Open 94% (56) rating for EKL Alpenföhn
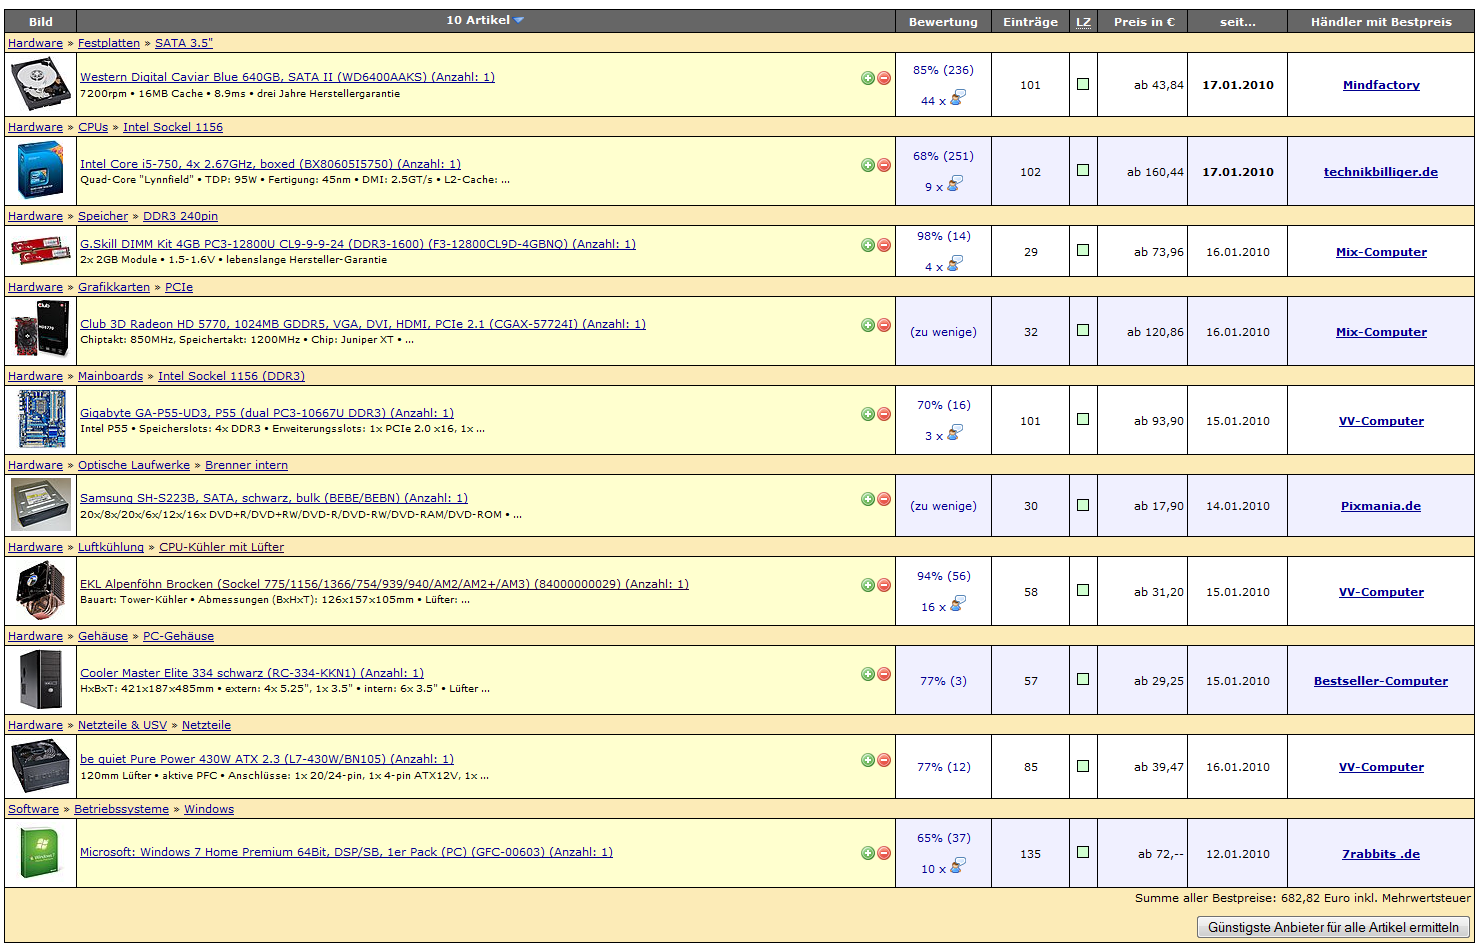This screenshot has width=1477, height=946. 943,576
